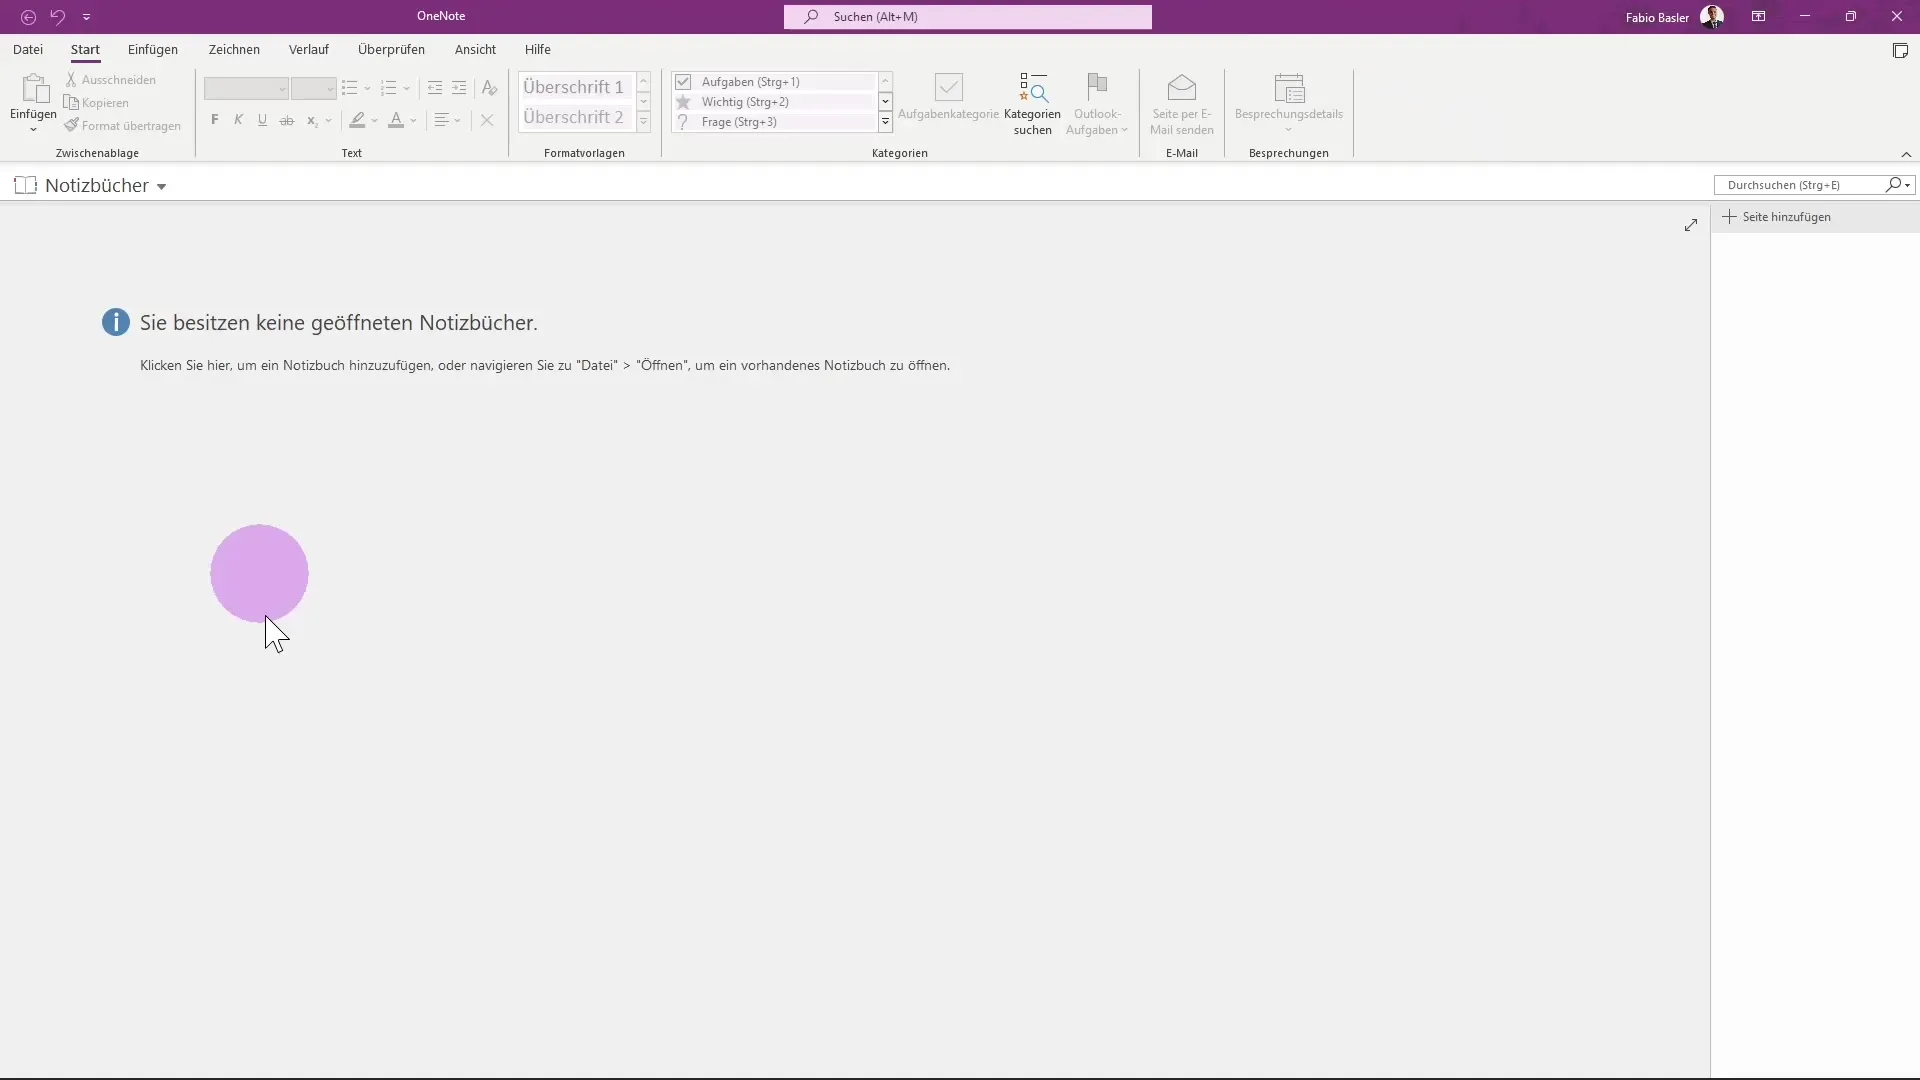The width and height of the screenshot is (1920, 1080).
Task: Switch to the Ansicht tab
Action: tap(475, 49)
